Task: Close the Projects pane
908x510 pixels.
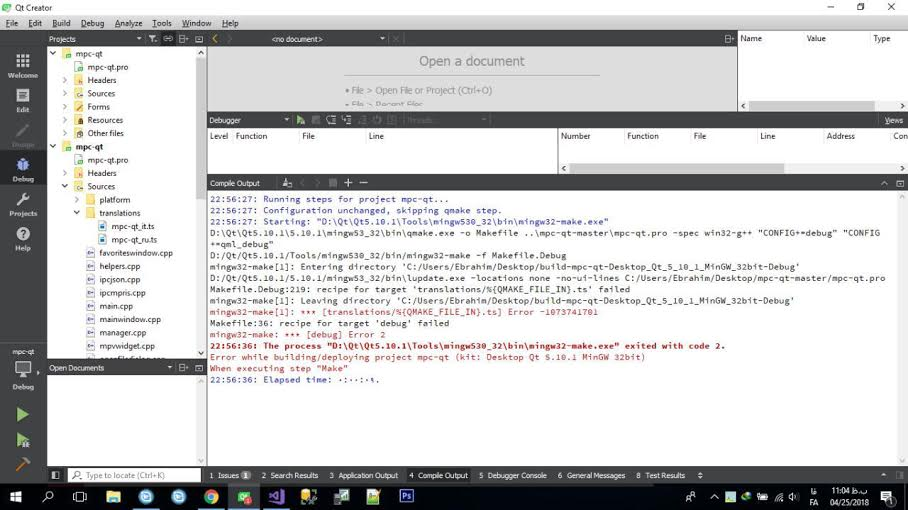Action: click(x=199, y=39)
